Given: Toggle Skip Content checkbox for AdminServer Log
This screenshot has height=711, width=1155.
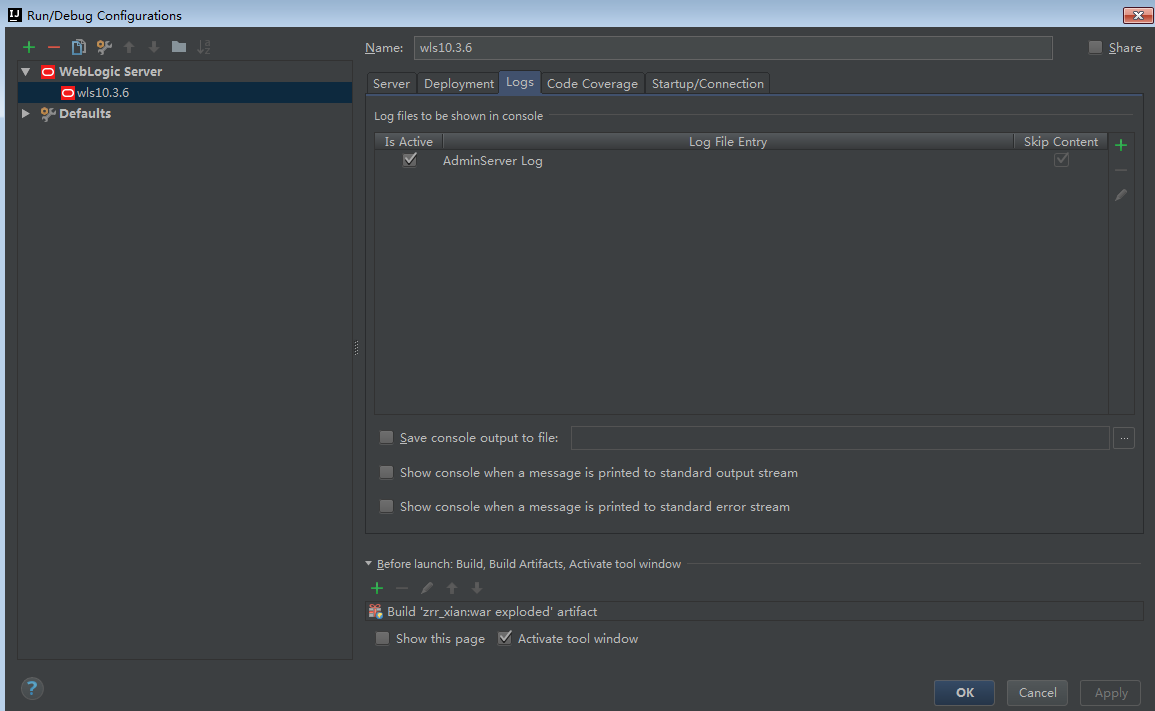Looking at the screenshot, I should 1061,160.
